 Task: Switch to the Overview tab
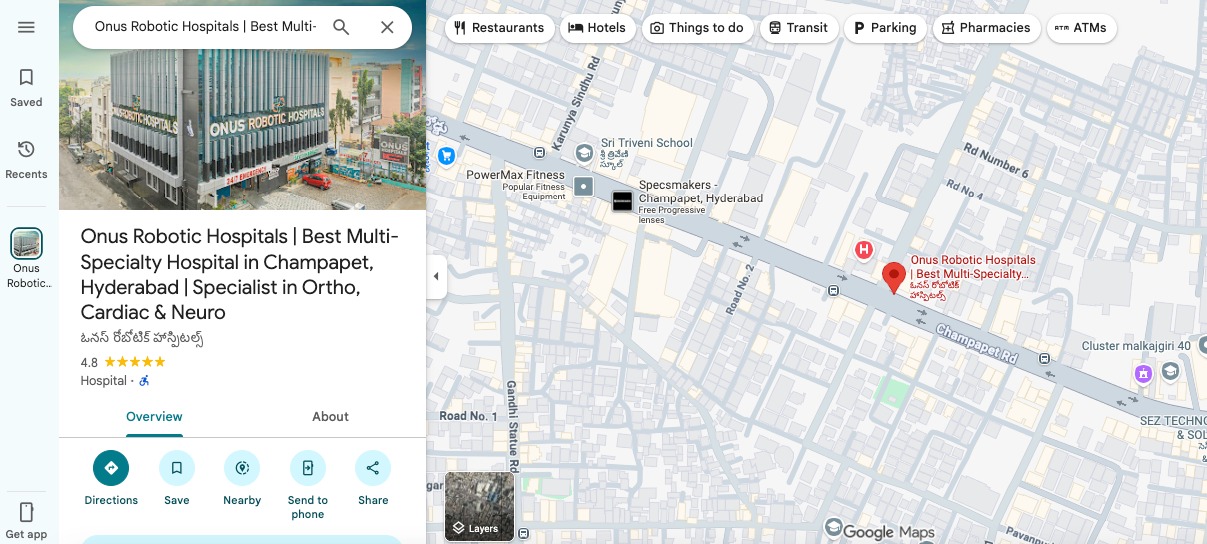point(154,417)
